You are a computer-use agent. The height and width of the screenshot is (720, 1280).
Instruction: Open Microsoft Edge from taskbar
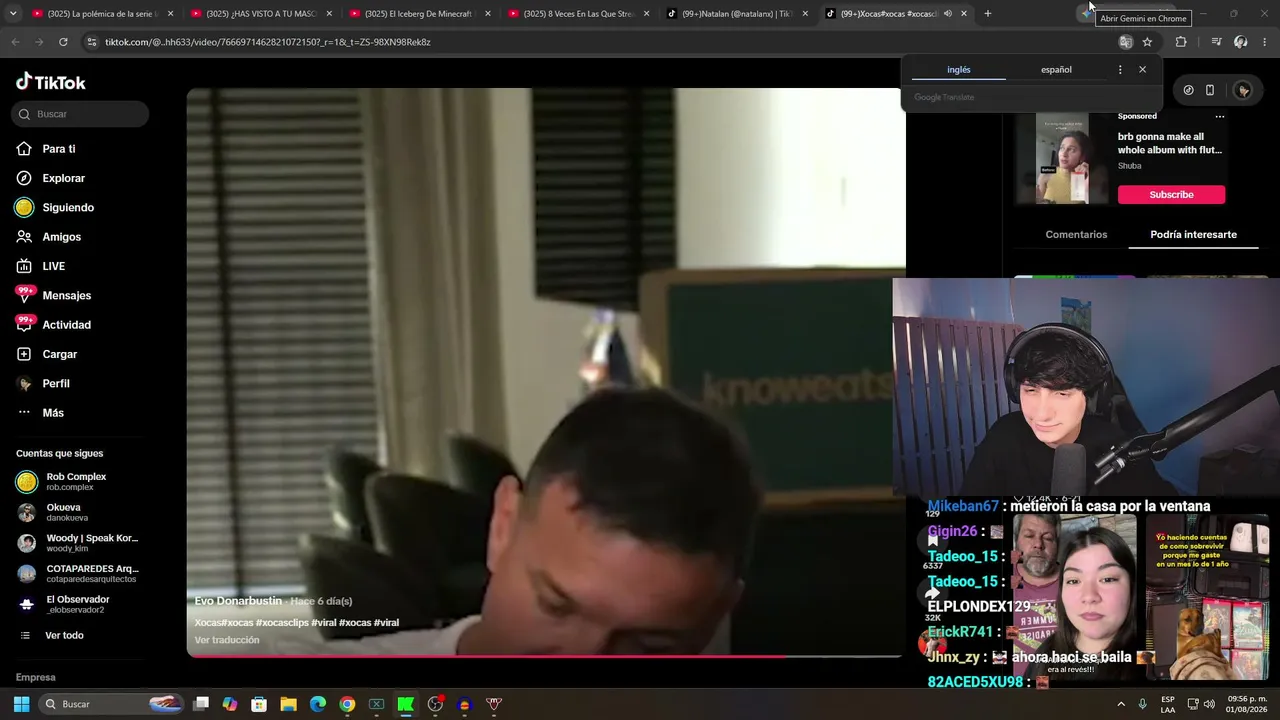tap(318, 704)
